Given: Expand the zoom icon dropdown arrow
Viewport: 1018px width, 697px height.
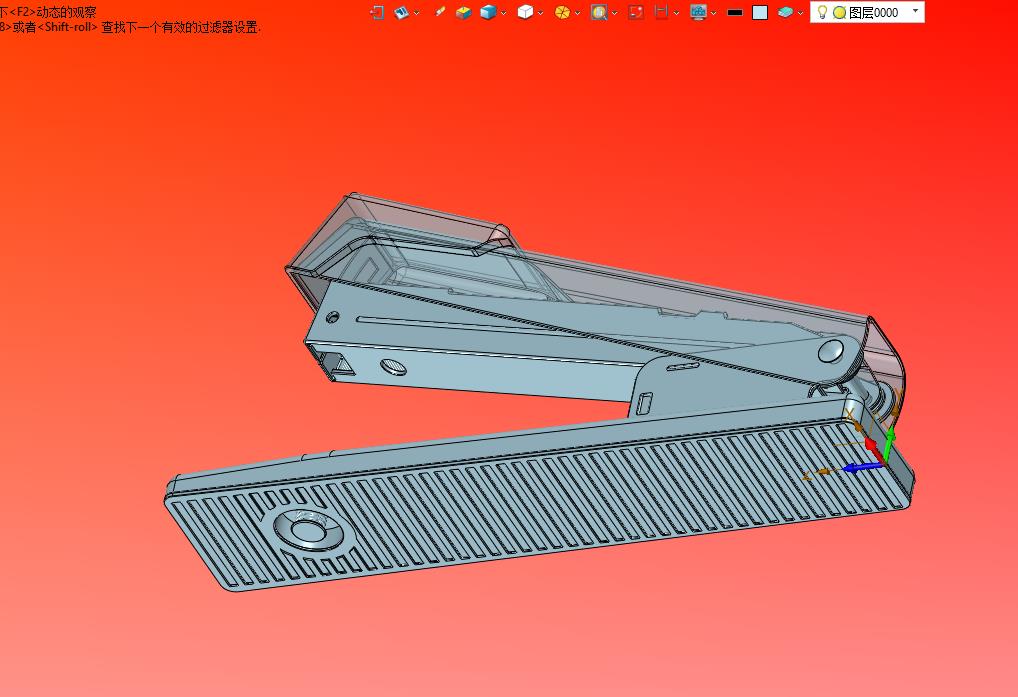Looking at the screenshot, I should pos(614,12).
